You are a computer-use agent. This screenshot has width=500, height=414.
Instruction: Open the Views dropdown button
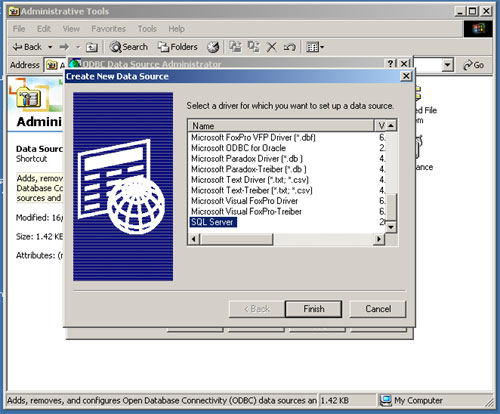pyautogui.click(x=315, y=47)
